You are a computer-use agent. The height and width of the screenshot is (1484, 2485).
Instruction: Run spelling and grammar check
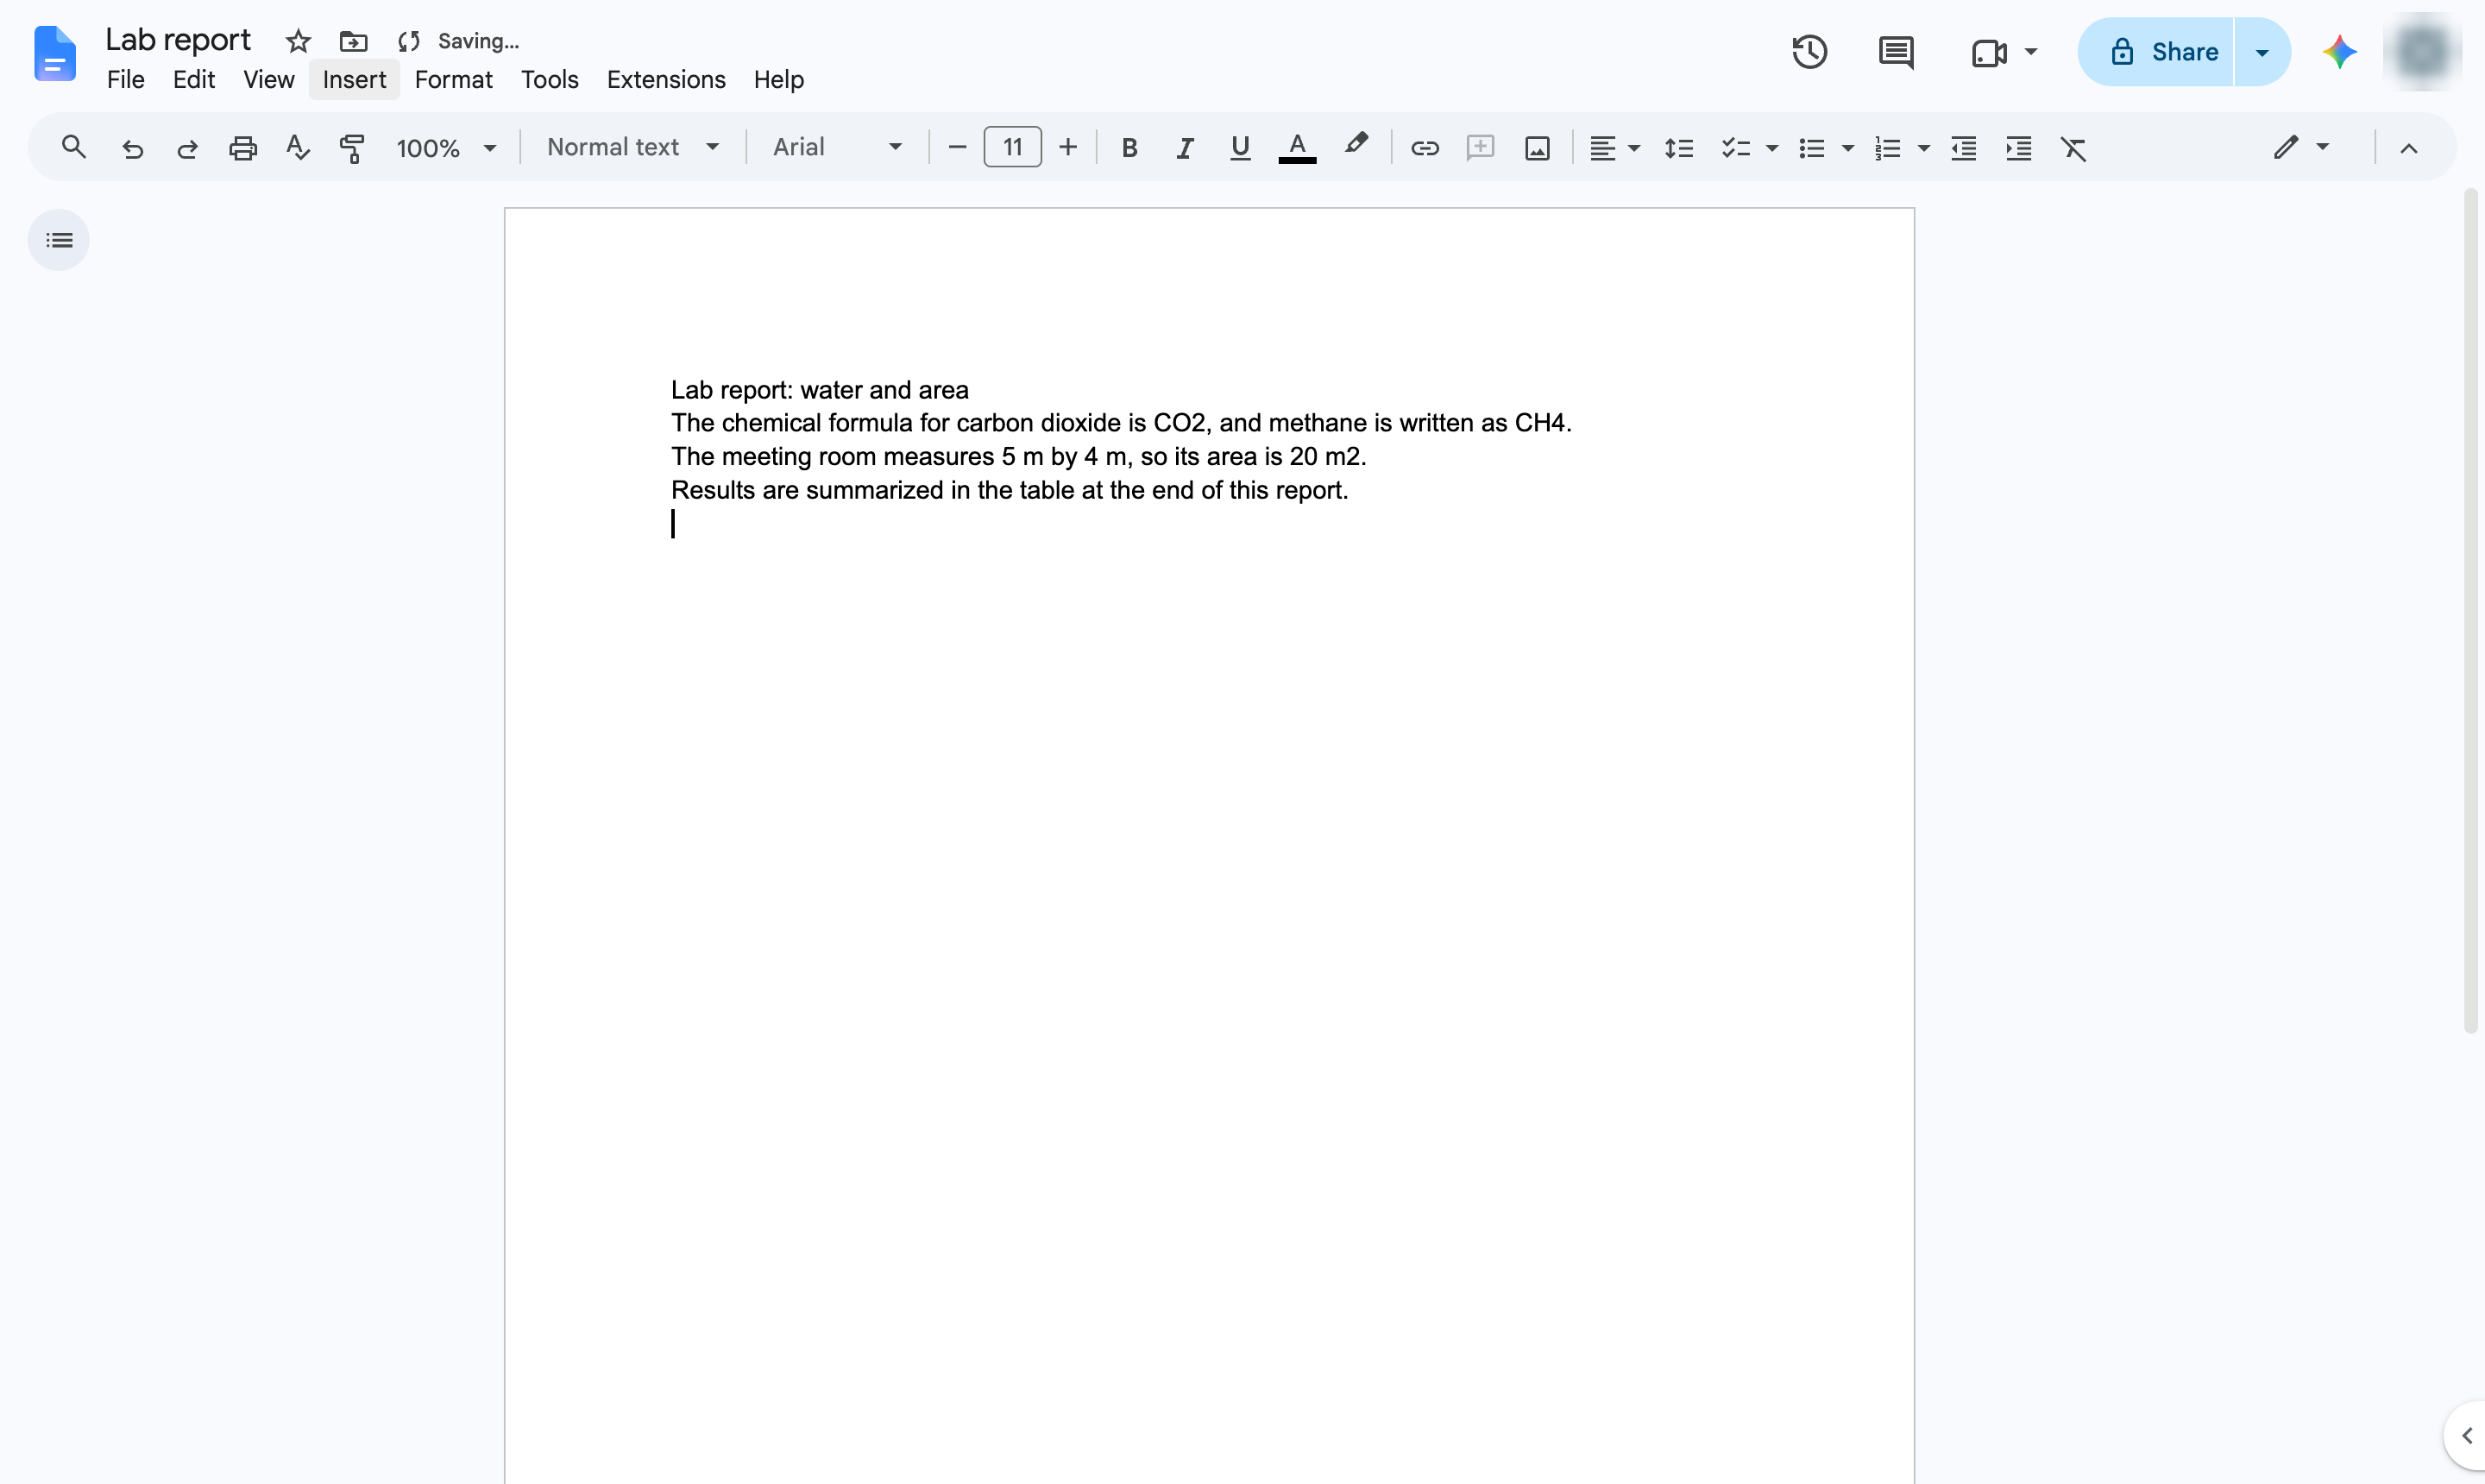click(297, 148)
